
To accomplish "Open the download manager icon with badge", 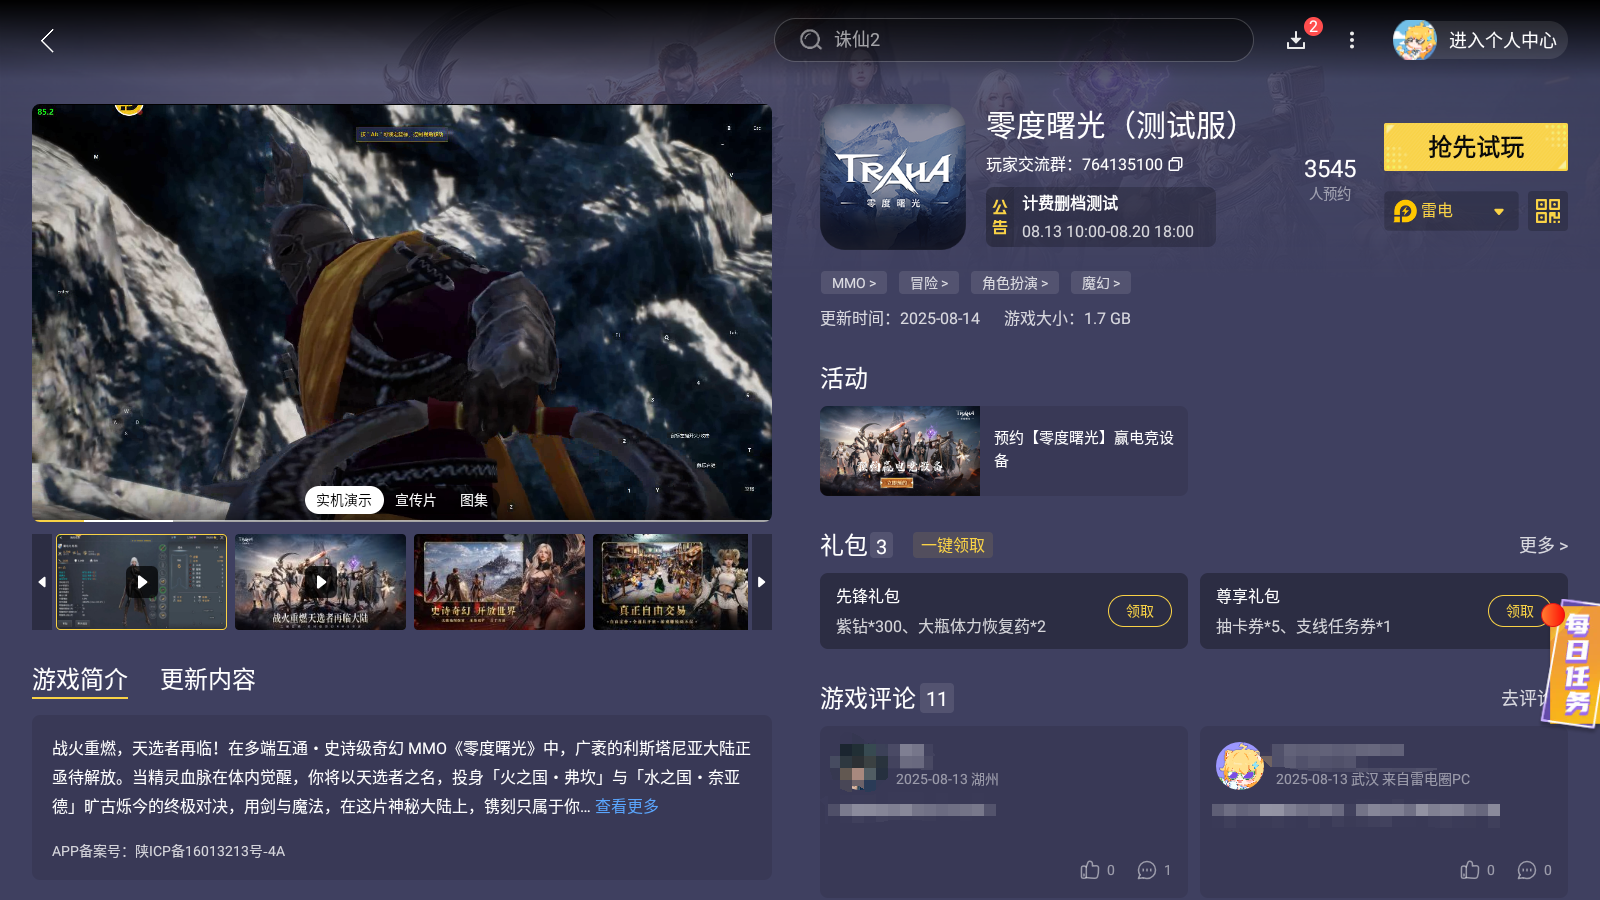I will point(1295,41).
